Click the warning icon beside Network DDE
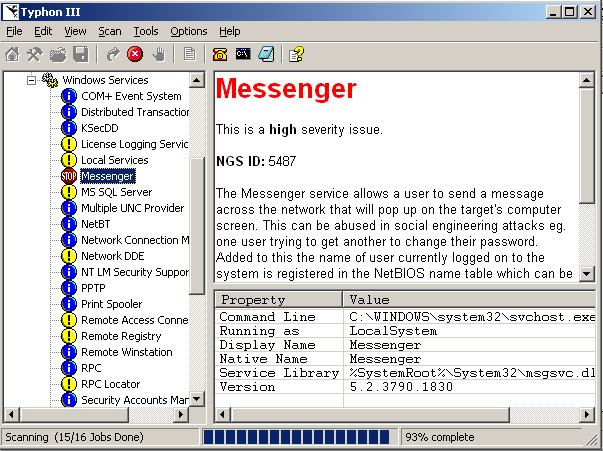The height and width of the screenshot is (451, 603). pyautogui.click(x=69, y=256)
